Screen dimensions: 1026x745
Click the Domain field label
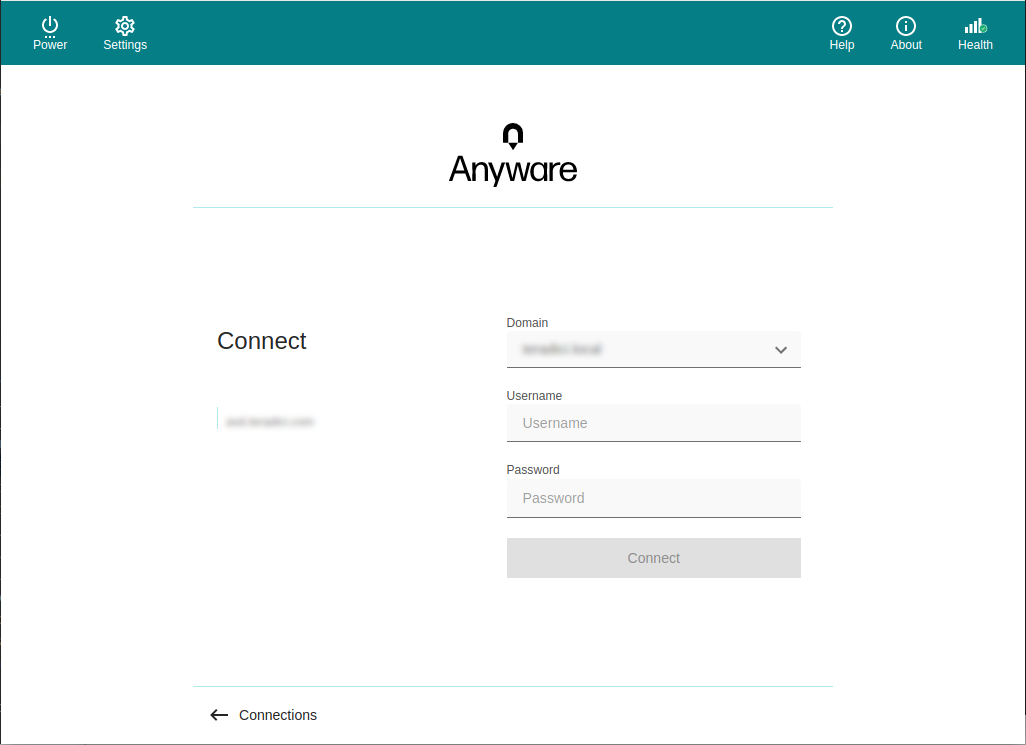[527, 322]
